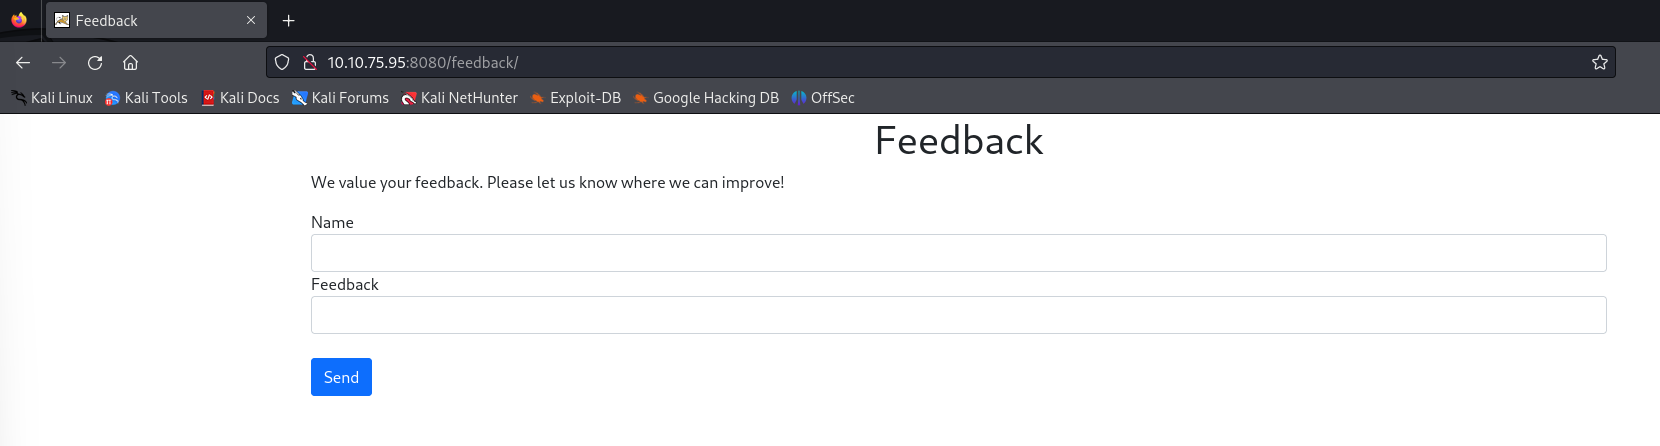Image resolution: width=1660 pixels, height=446 pixels.
Task: Open the tracking protection shield icon
Action: pos(282,62)
